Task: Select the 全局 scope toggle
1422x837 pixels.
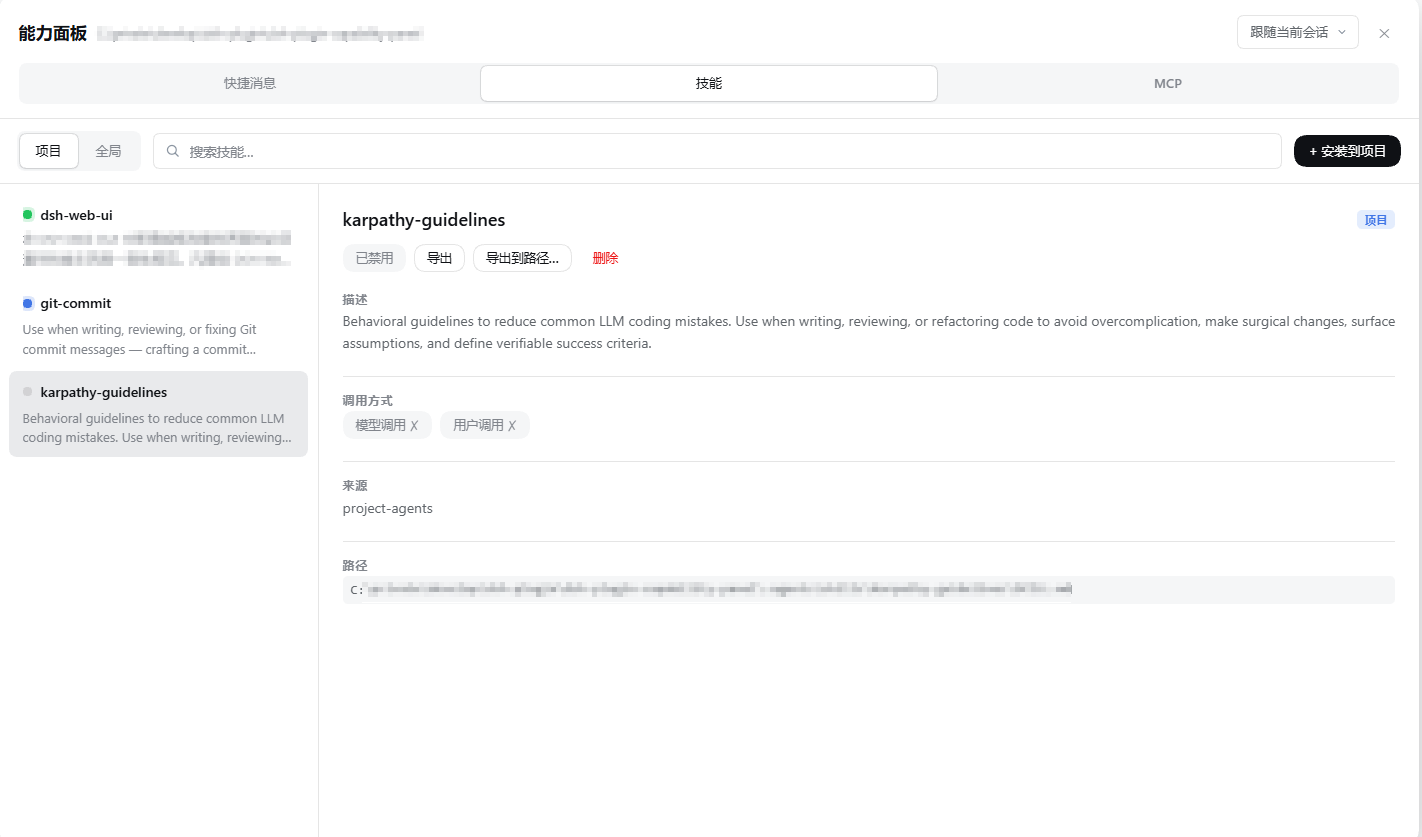Action: click(108, 151)
